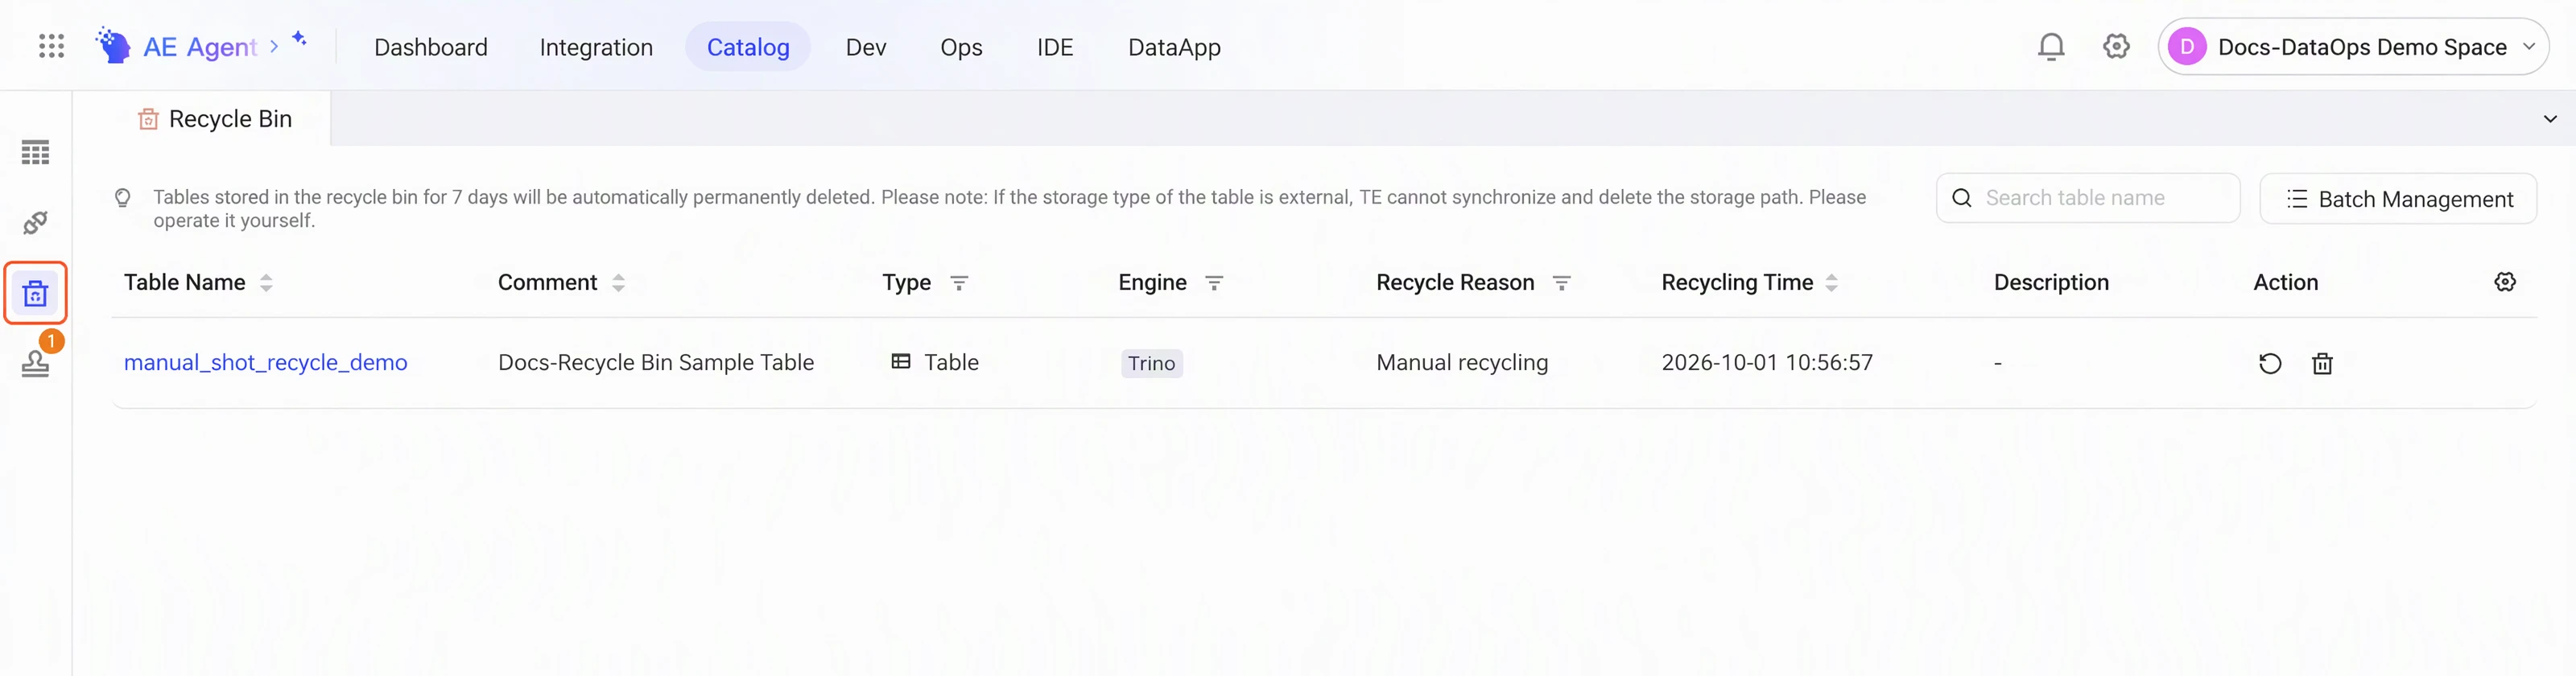Expand the Docs-DataOps Demo Space dropdown
The width and height of the screenshot is (2576, 676).
coord(2529,47)
